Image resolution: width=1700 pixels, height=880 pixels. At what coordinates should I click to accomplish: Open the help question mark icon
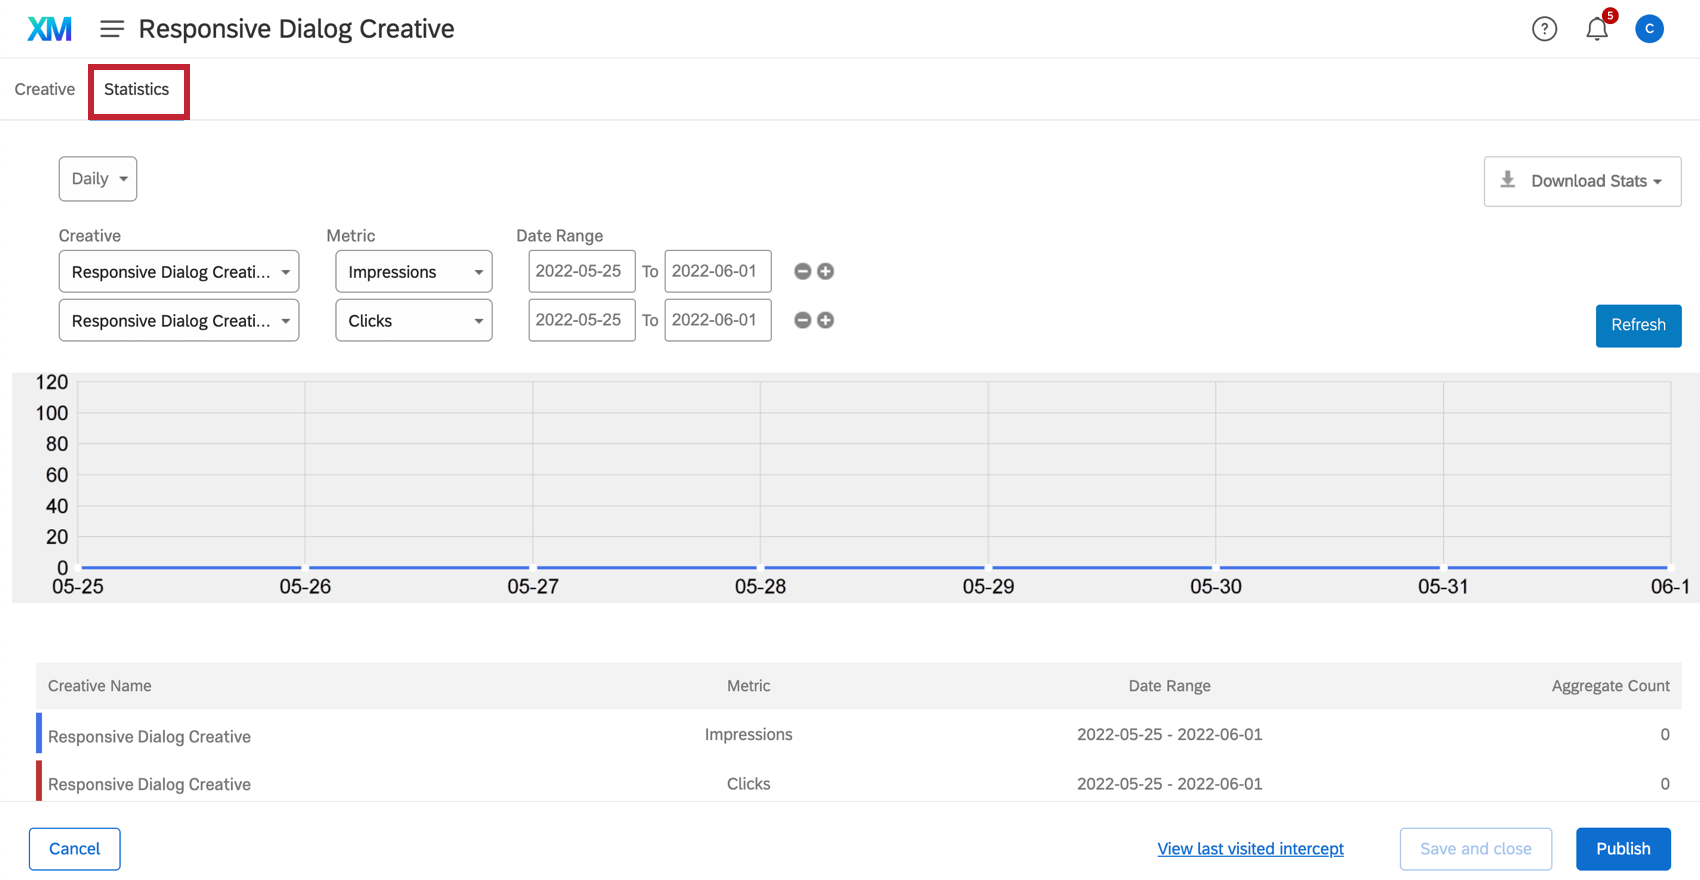1544,29
